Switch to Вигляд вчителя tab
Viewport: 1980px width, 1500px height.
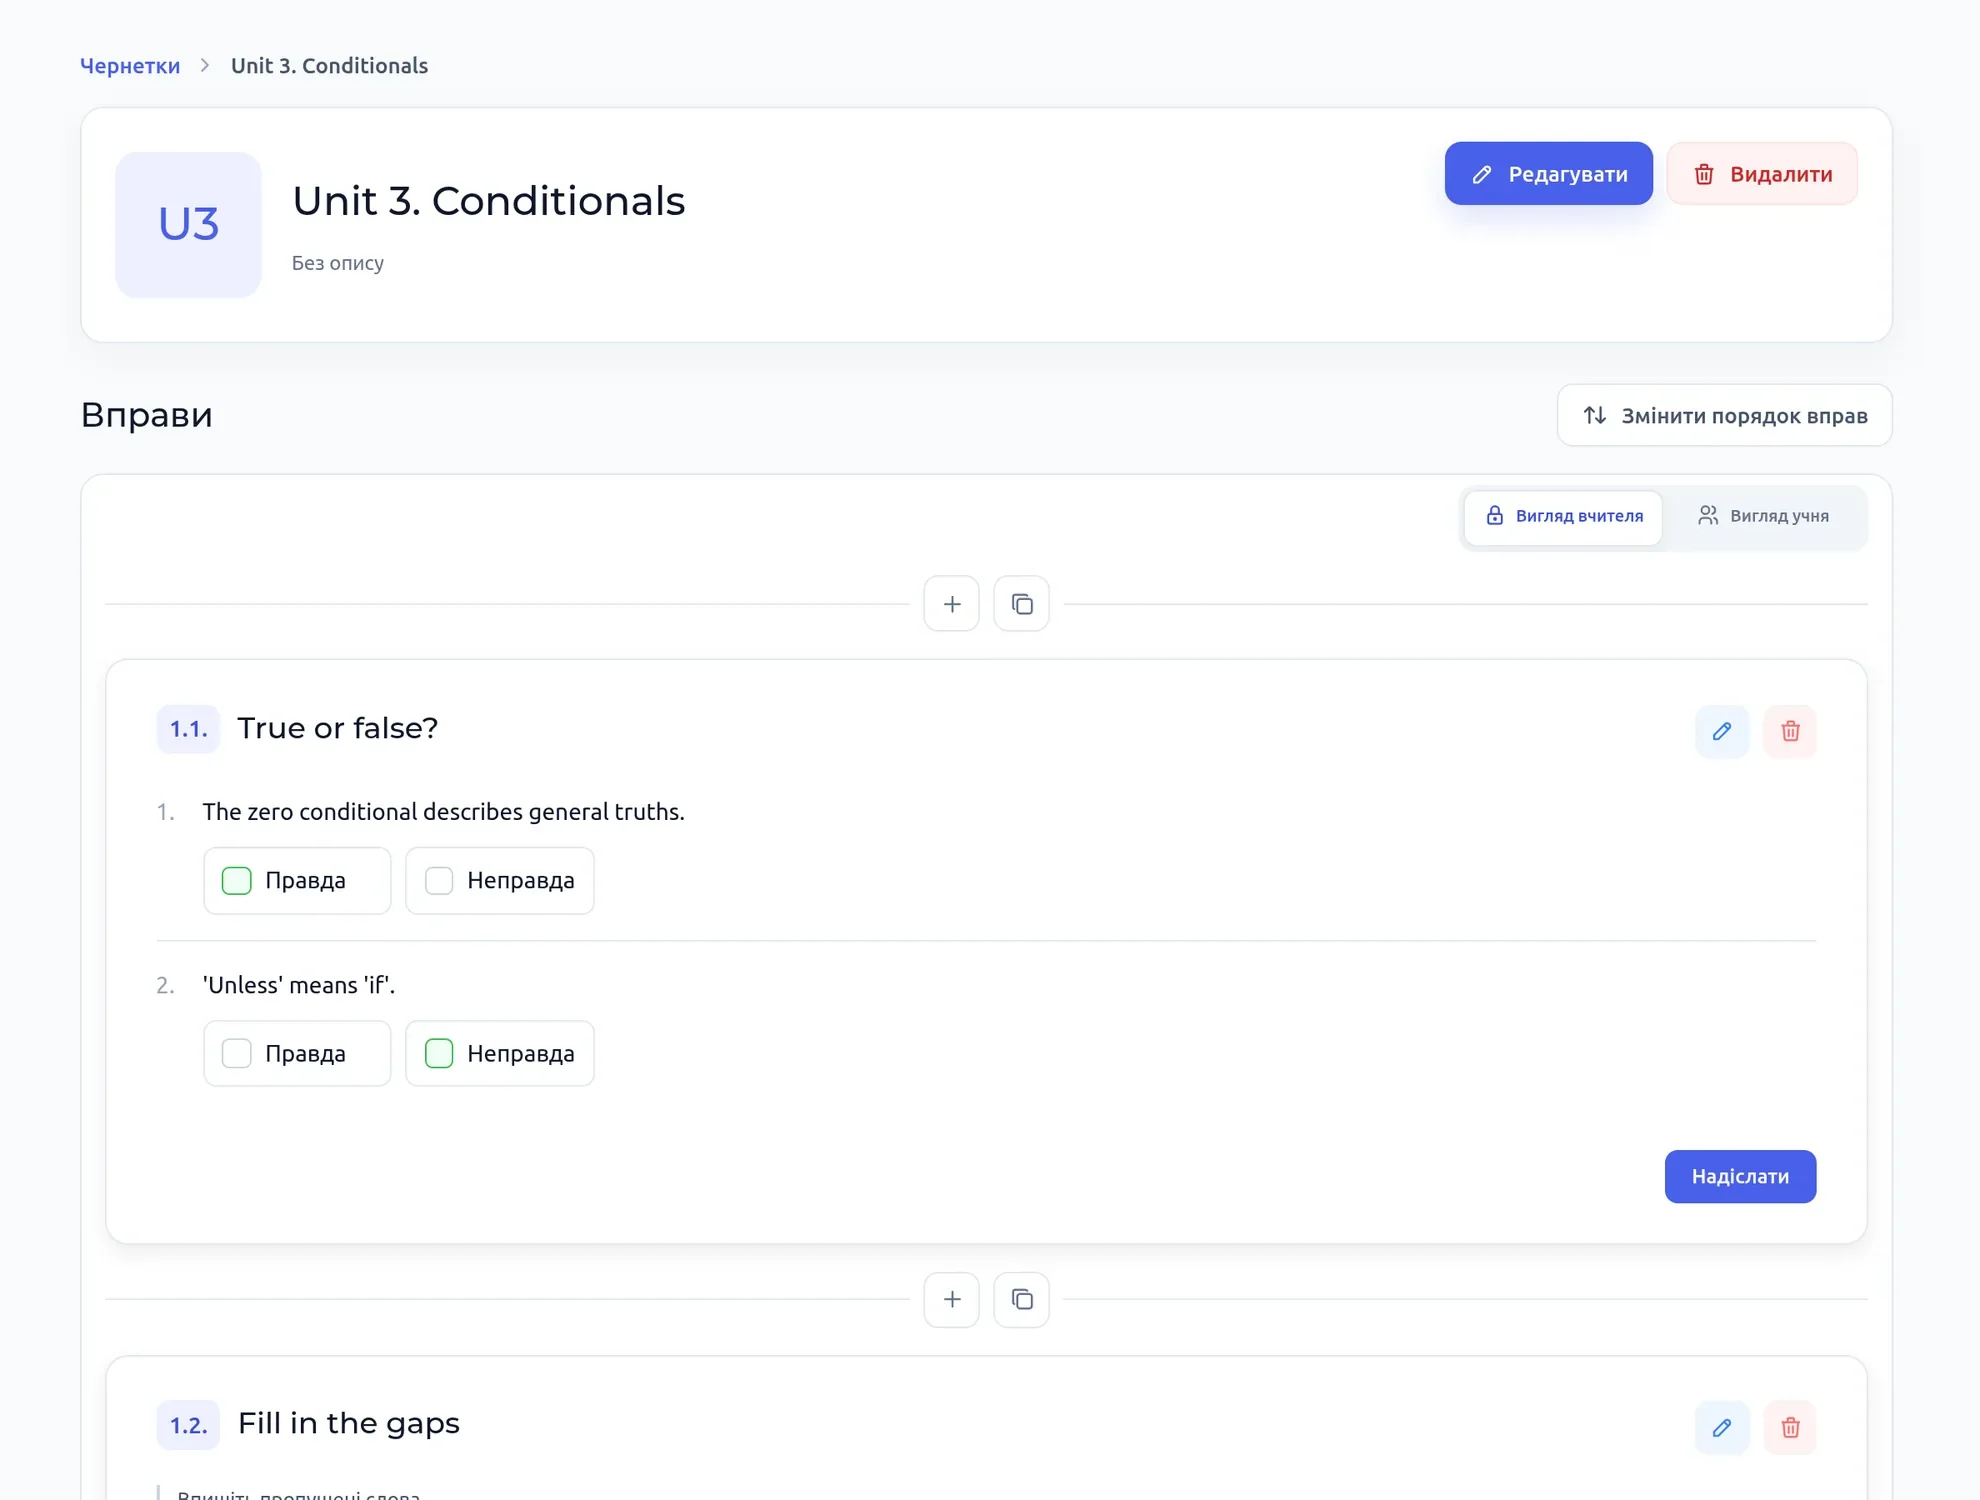1563,516
